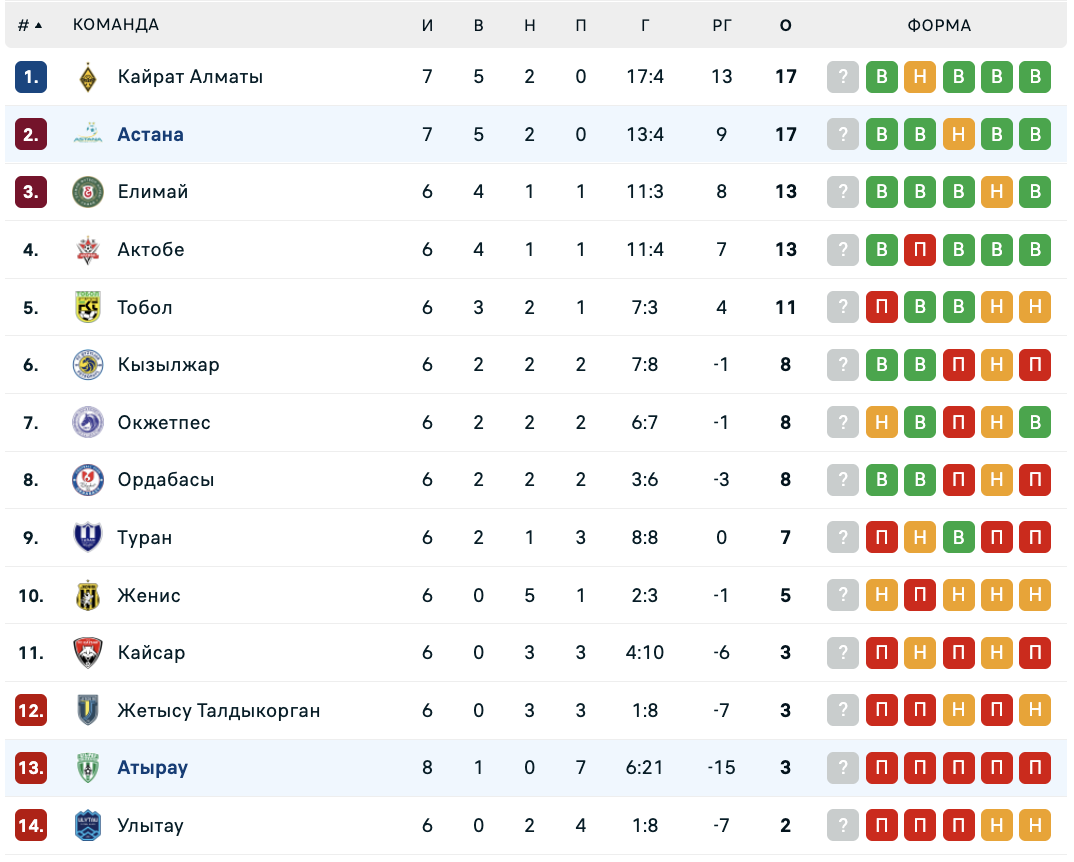
Task: Select the Актобе club logo
Action: pyautogui.click(x=88, y=249)
